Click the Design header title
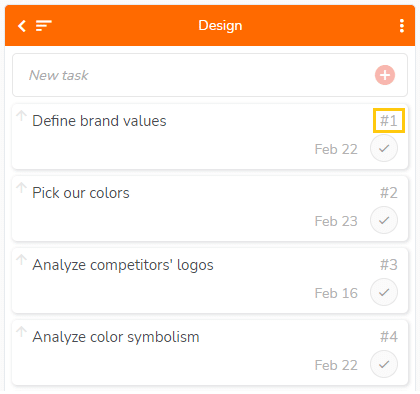This screenshot has width=420, height=394. coord(220,26)
